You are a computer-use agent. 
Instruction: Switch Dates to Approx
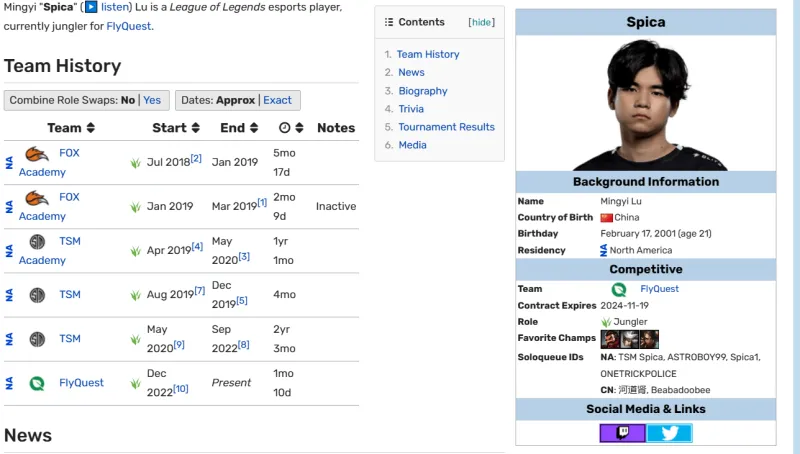(x=235, y=100)
